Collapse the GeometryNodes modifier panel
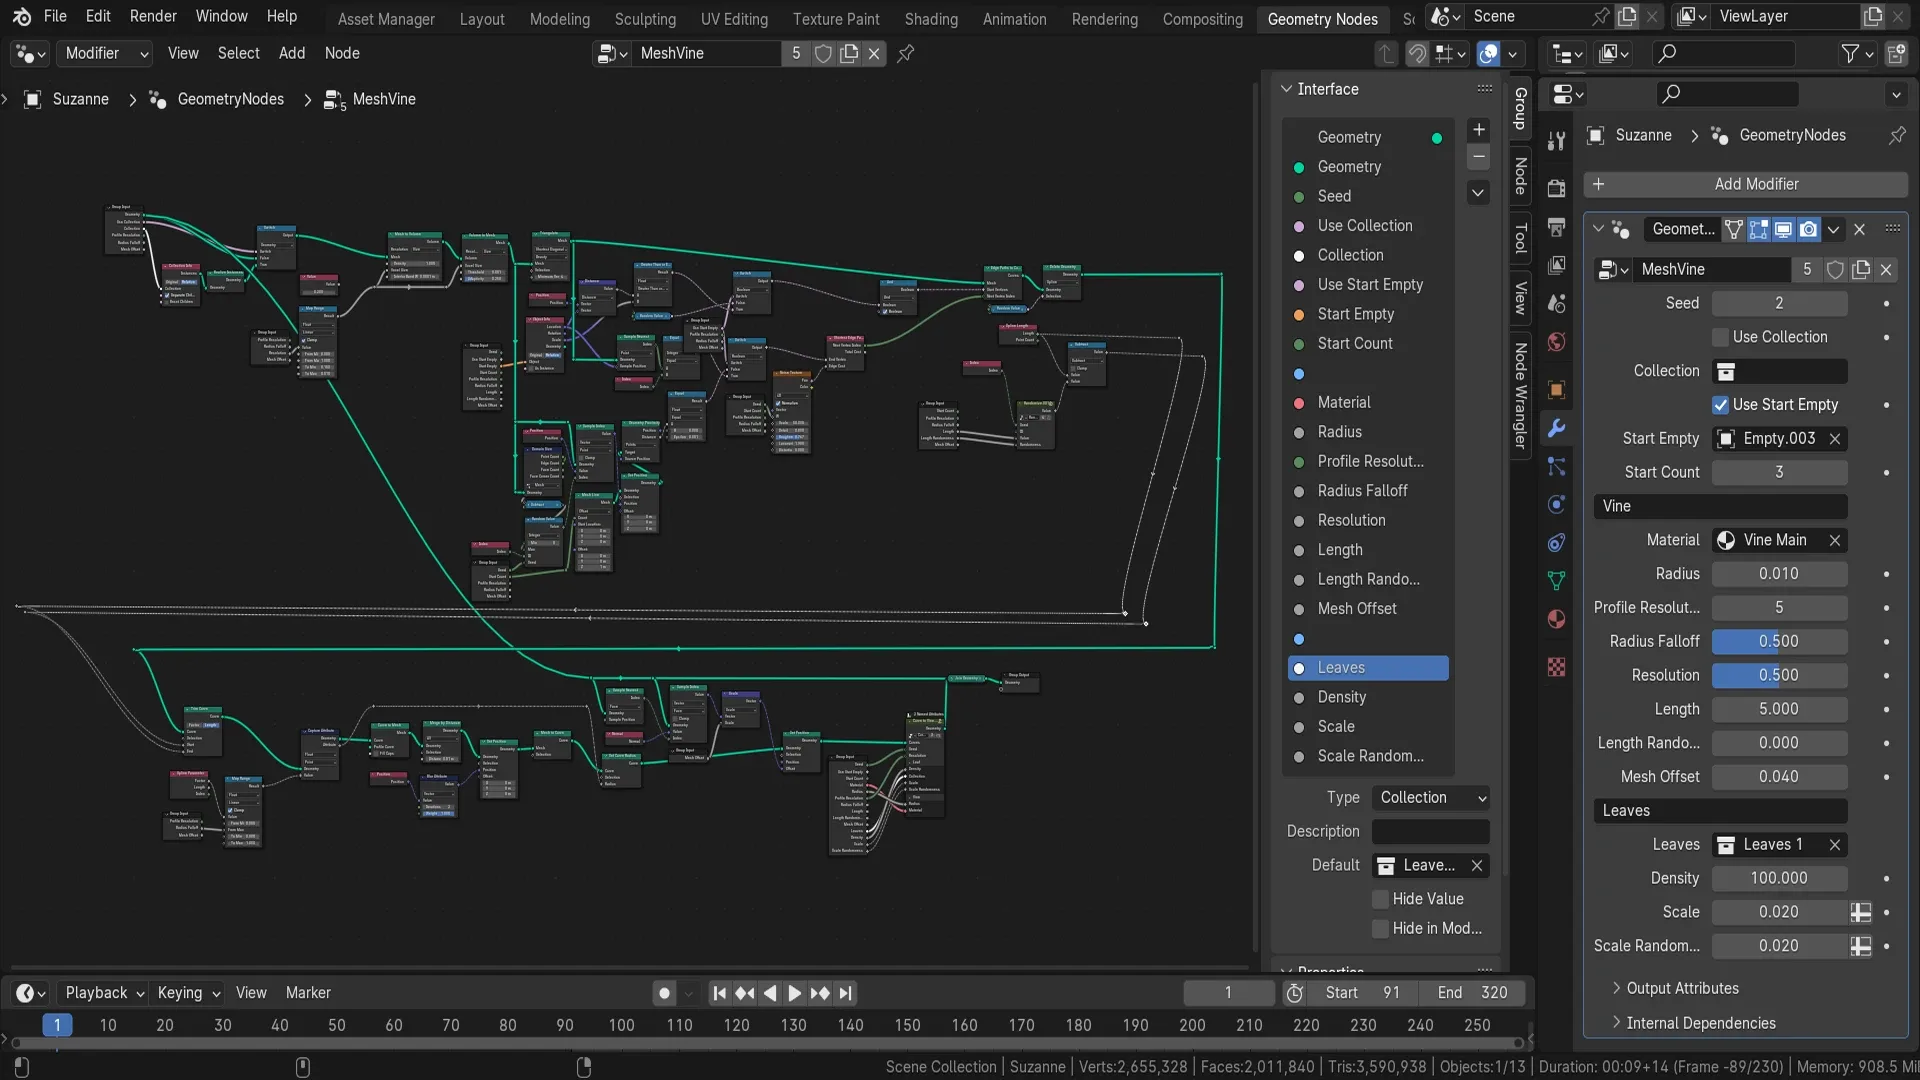The height and width of the screenshot is (1080, 1920). [1597, 229]
